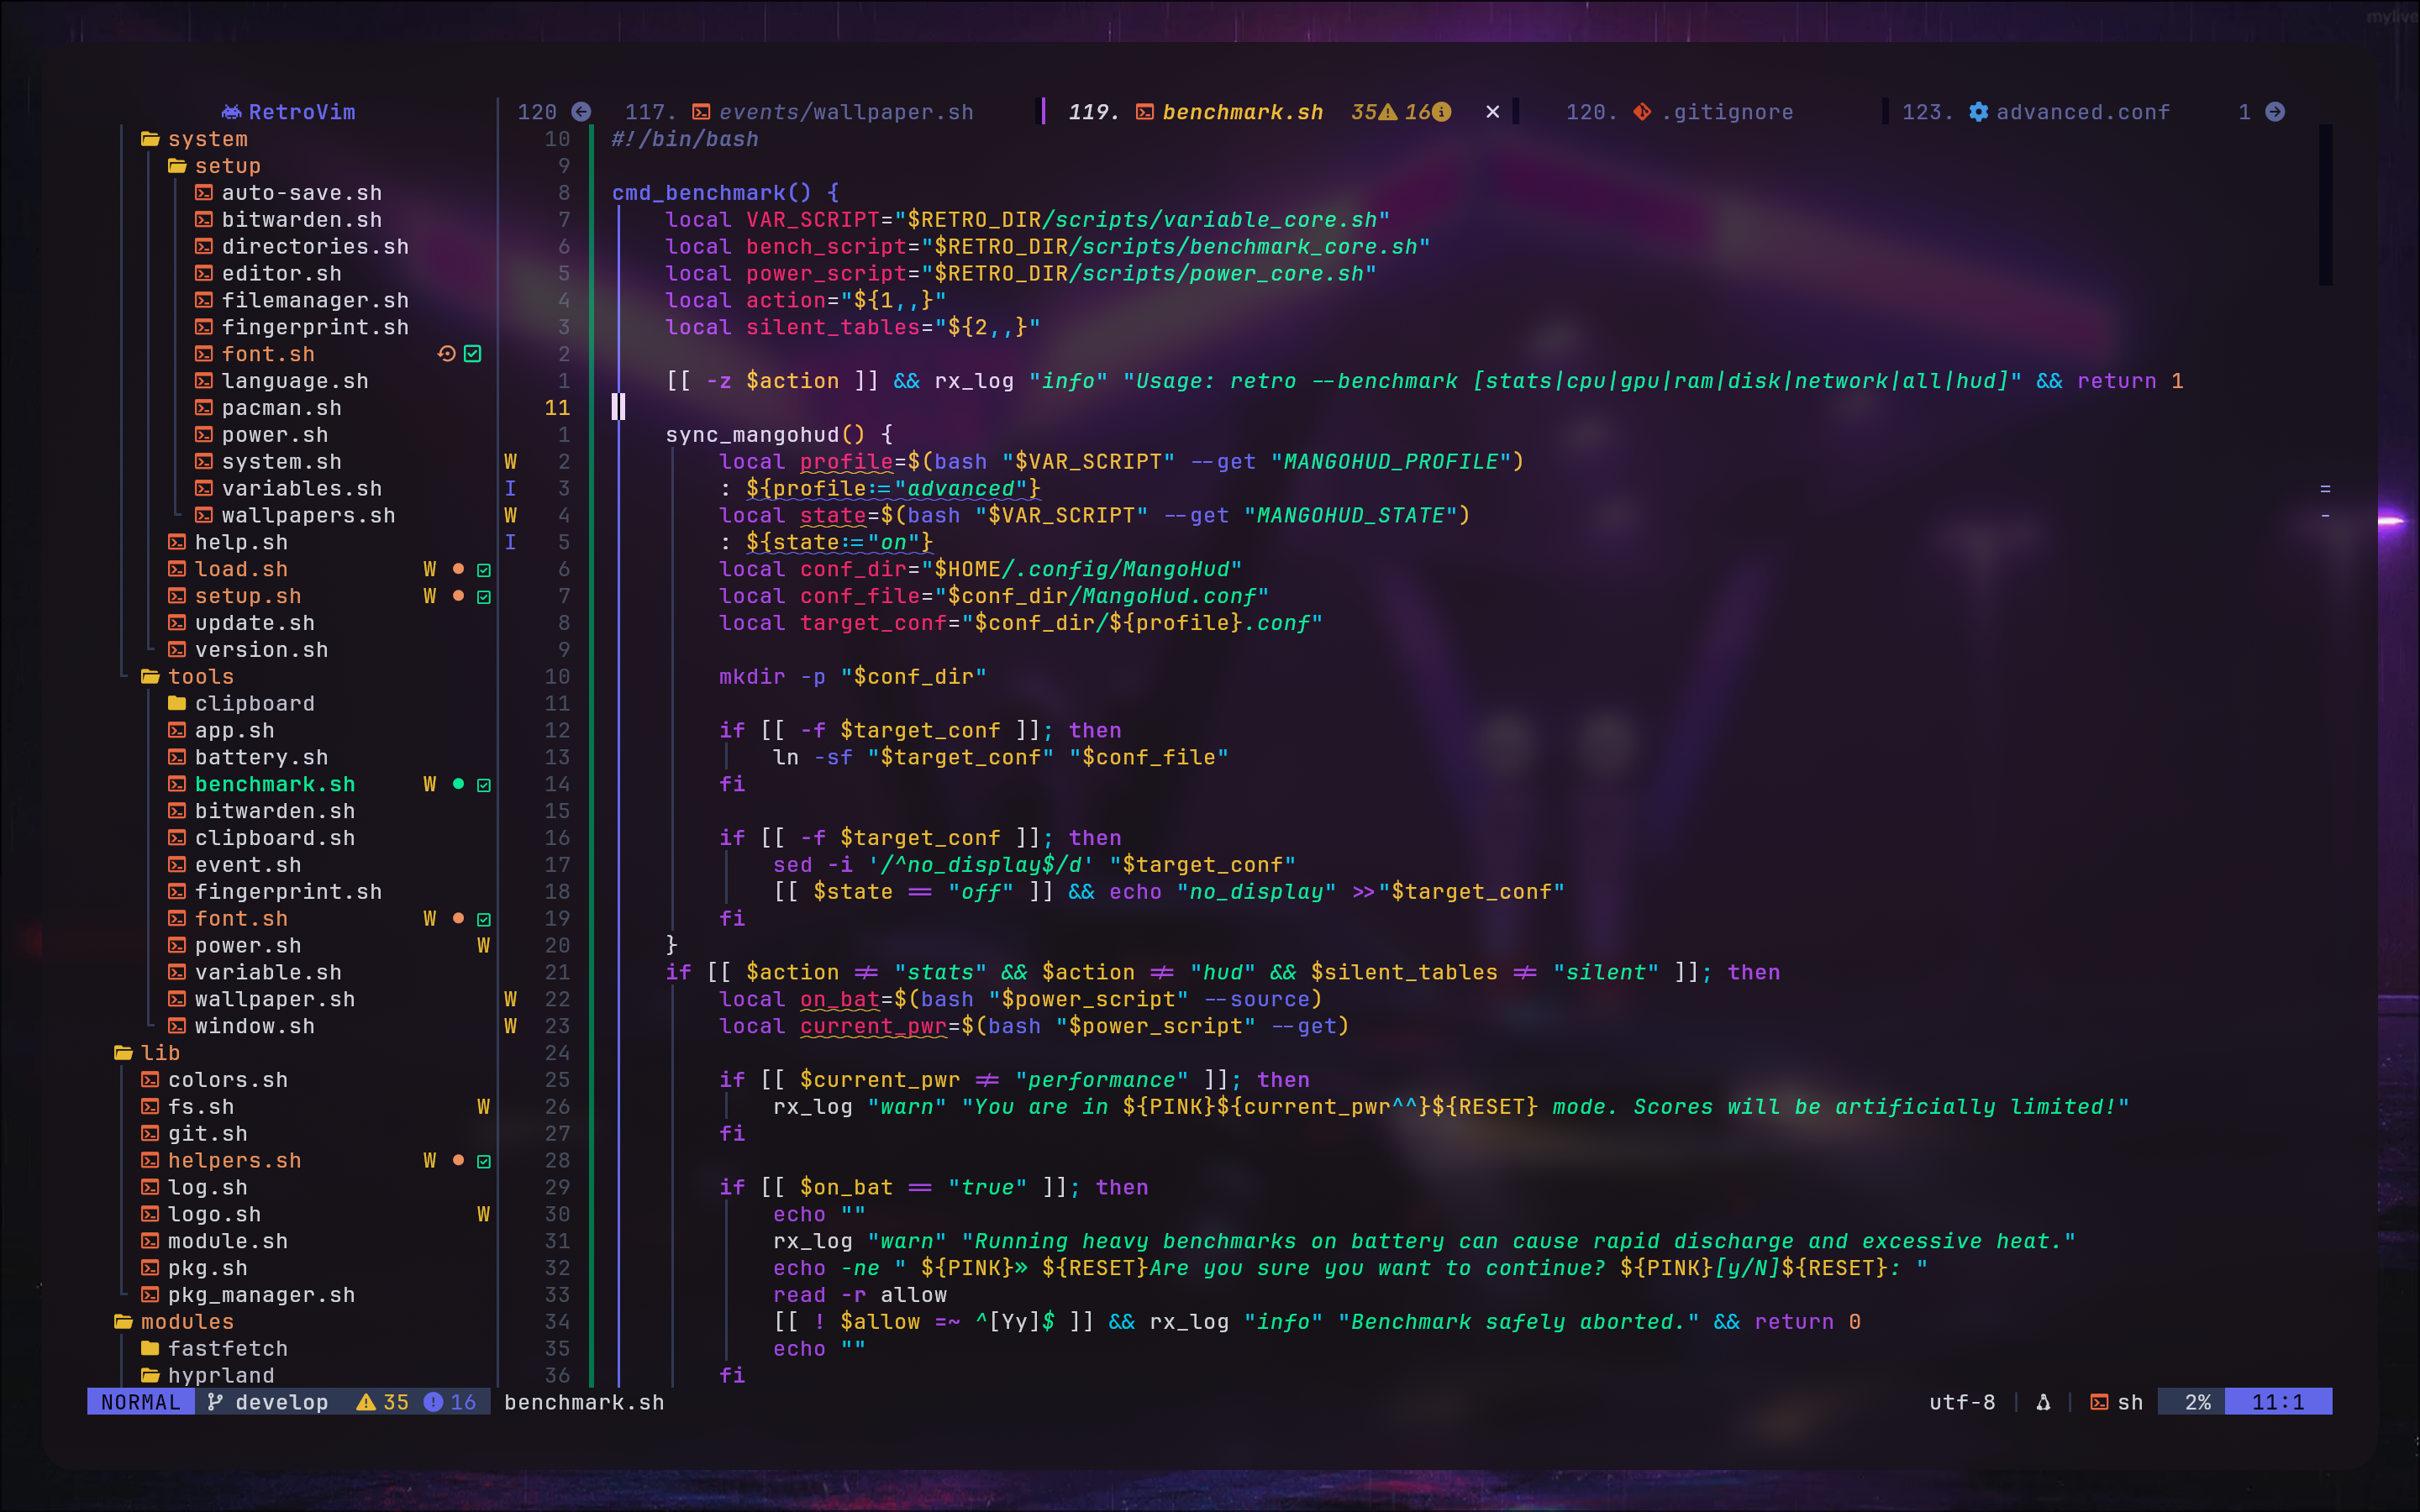Click the gear icon beside advanced.conf tab
This screenshot has width=2420, height=1512.
[1978, 112]
